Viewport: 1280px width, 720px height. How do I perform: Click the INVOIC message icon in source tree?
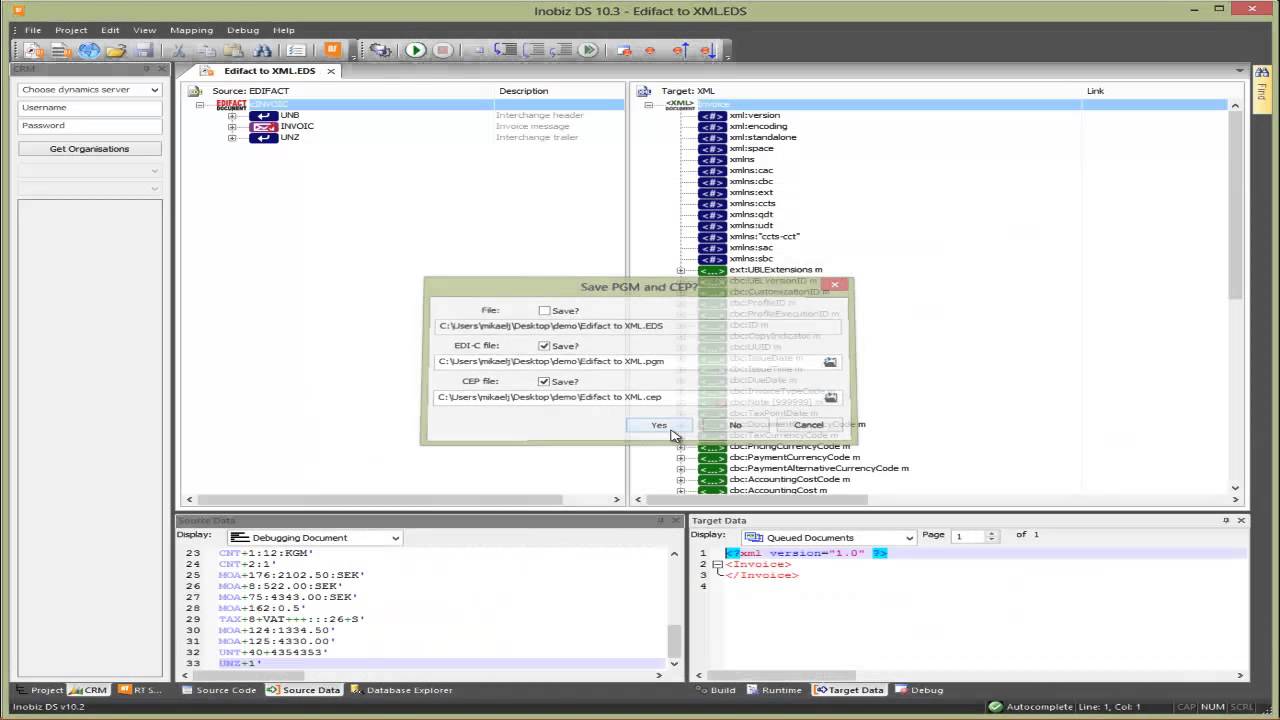tap(263, 126)
